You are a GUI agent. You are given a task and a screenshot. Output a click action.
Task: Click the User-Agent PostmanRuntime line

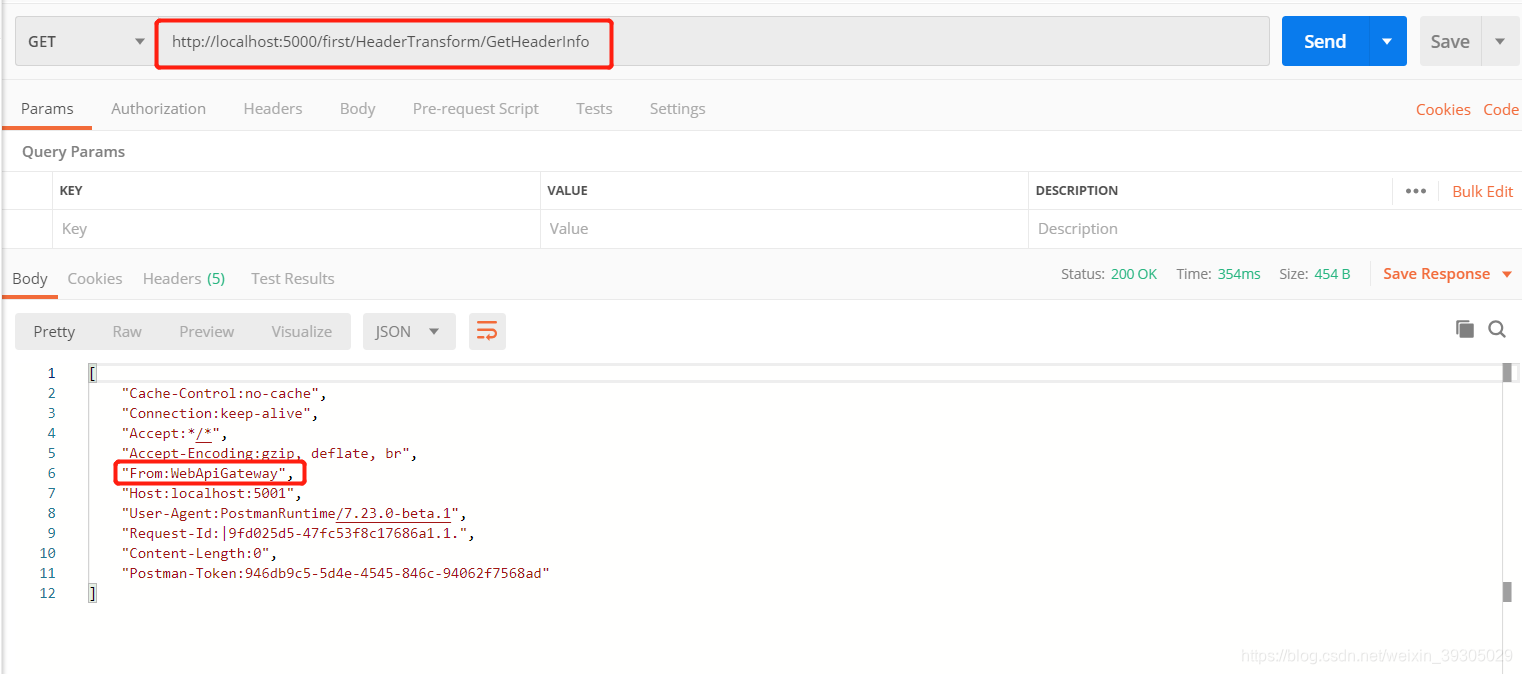point(294,513)
